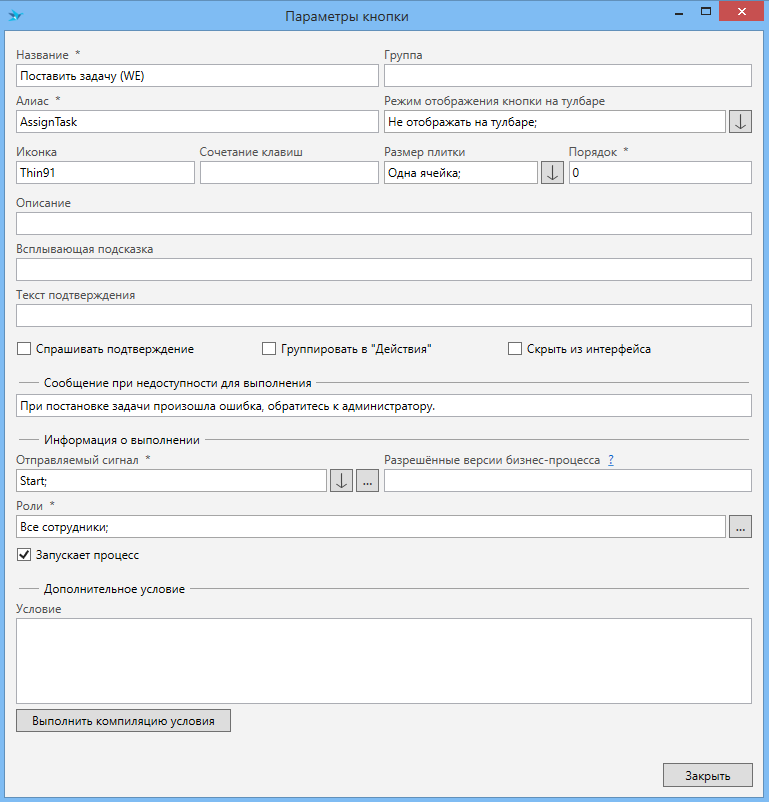Open ellipsis browse button for signal field
Viewport: 769px width, 802px height.
pos(367,481)
